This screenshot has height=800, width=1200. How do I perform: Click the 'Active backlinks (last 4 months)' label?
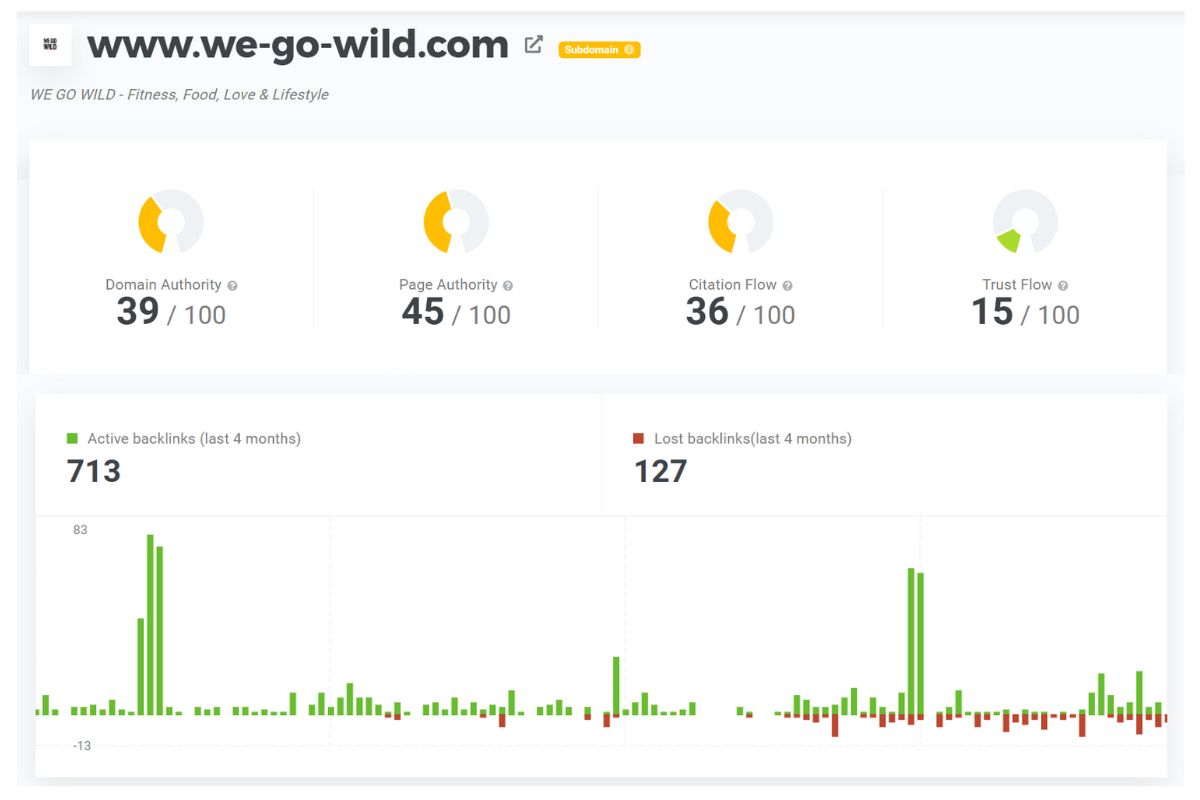pyautogui.click(x=194, y=438)
